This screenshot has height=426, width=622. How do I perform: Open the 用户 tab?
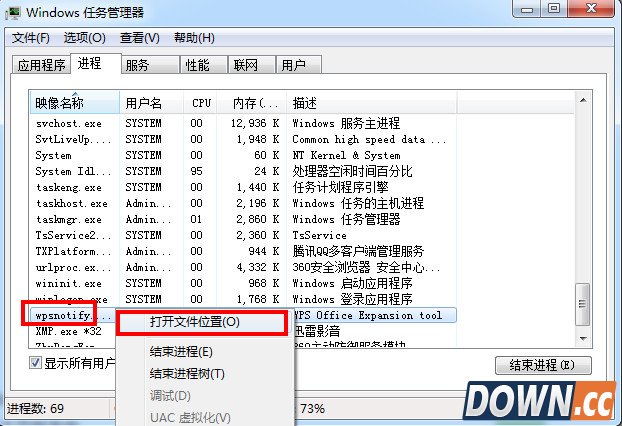click(298, 65)
